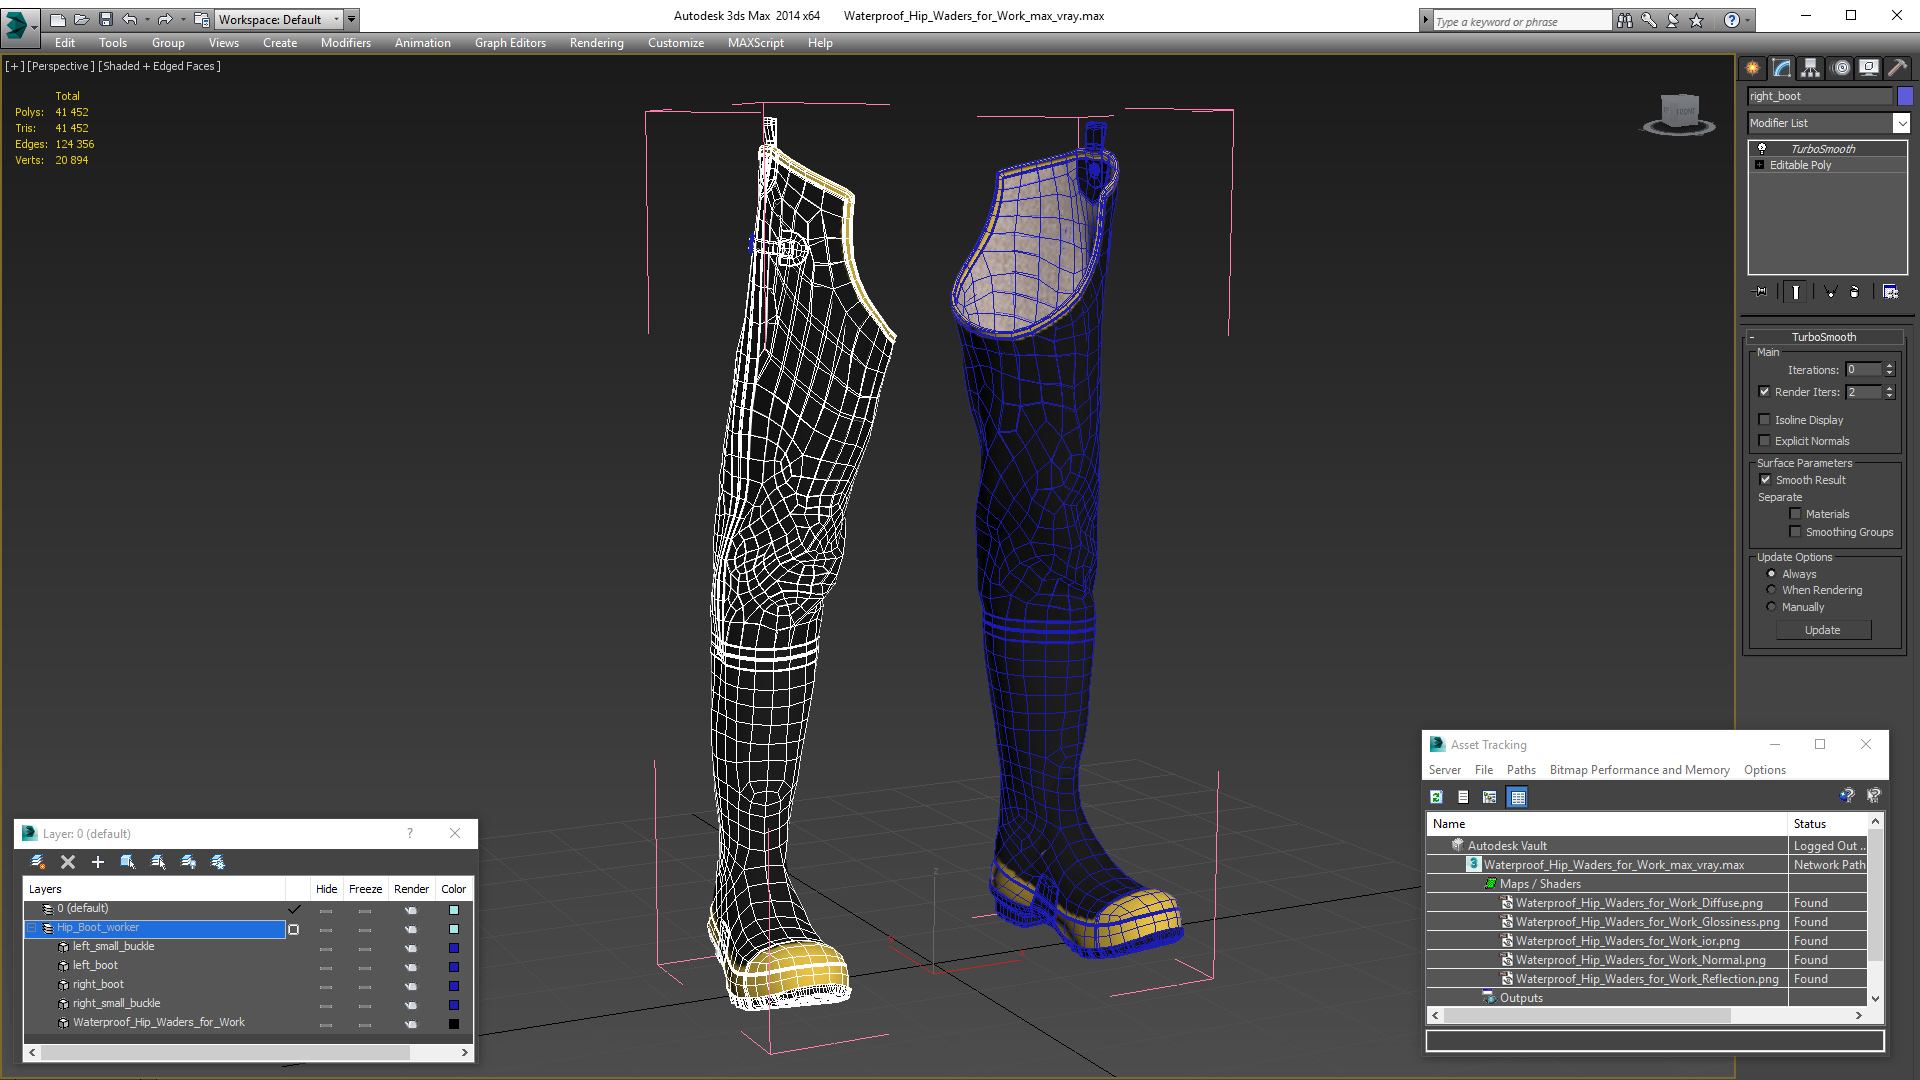Screen dimensions: 1920x1080
Task: Collapse the TurboSmooth rollout header
Action: (x=1824, y=337)
